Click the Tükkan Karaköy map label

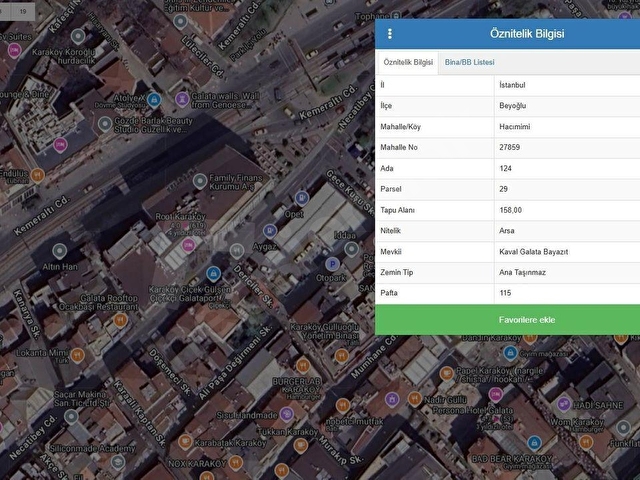coord(287,432)
